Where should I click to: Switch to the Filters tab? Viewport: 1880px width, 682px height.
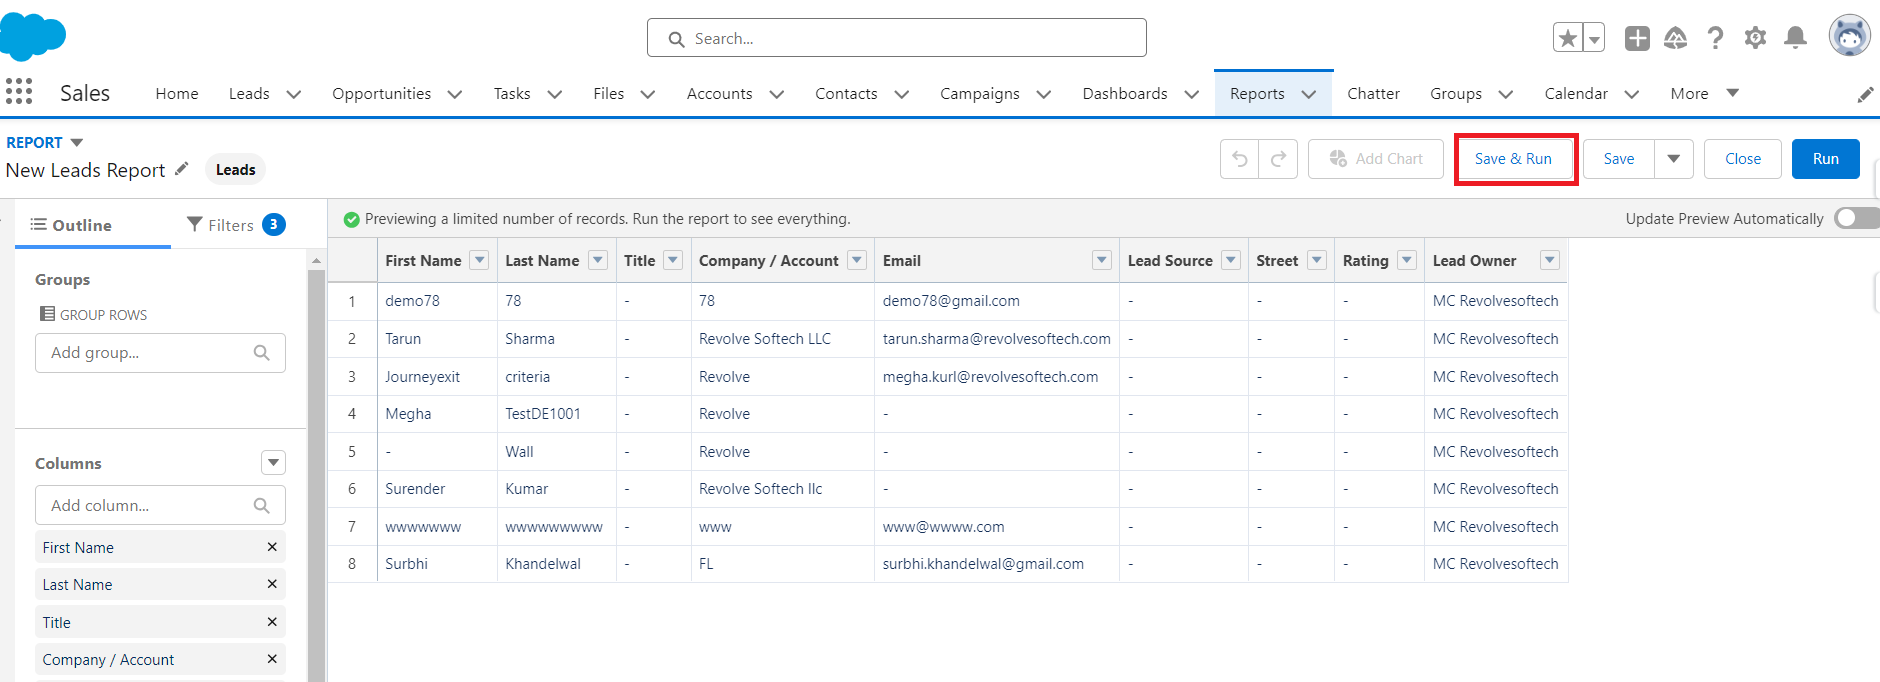click(236, 225)
